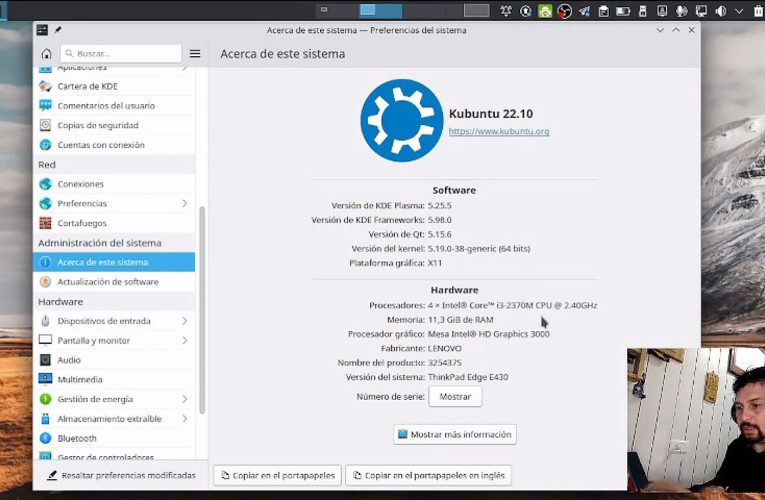This screenshot has height=500, width=765.
Task: Open Cortafuegos firewall settings
Action: [114, 223]
